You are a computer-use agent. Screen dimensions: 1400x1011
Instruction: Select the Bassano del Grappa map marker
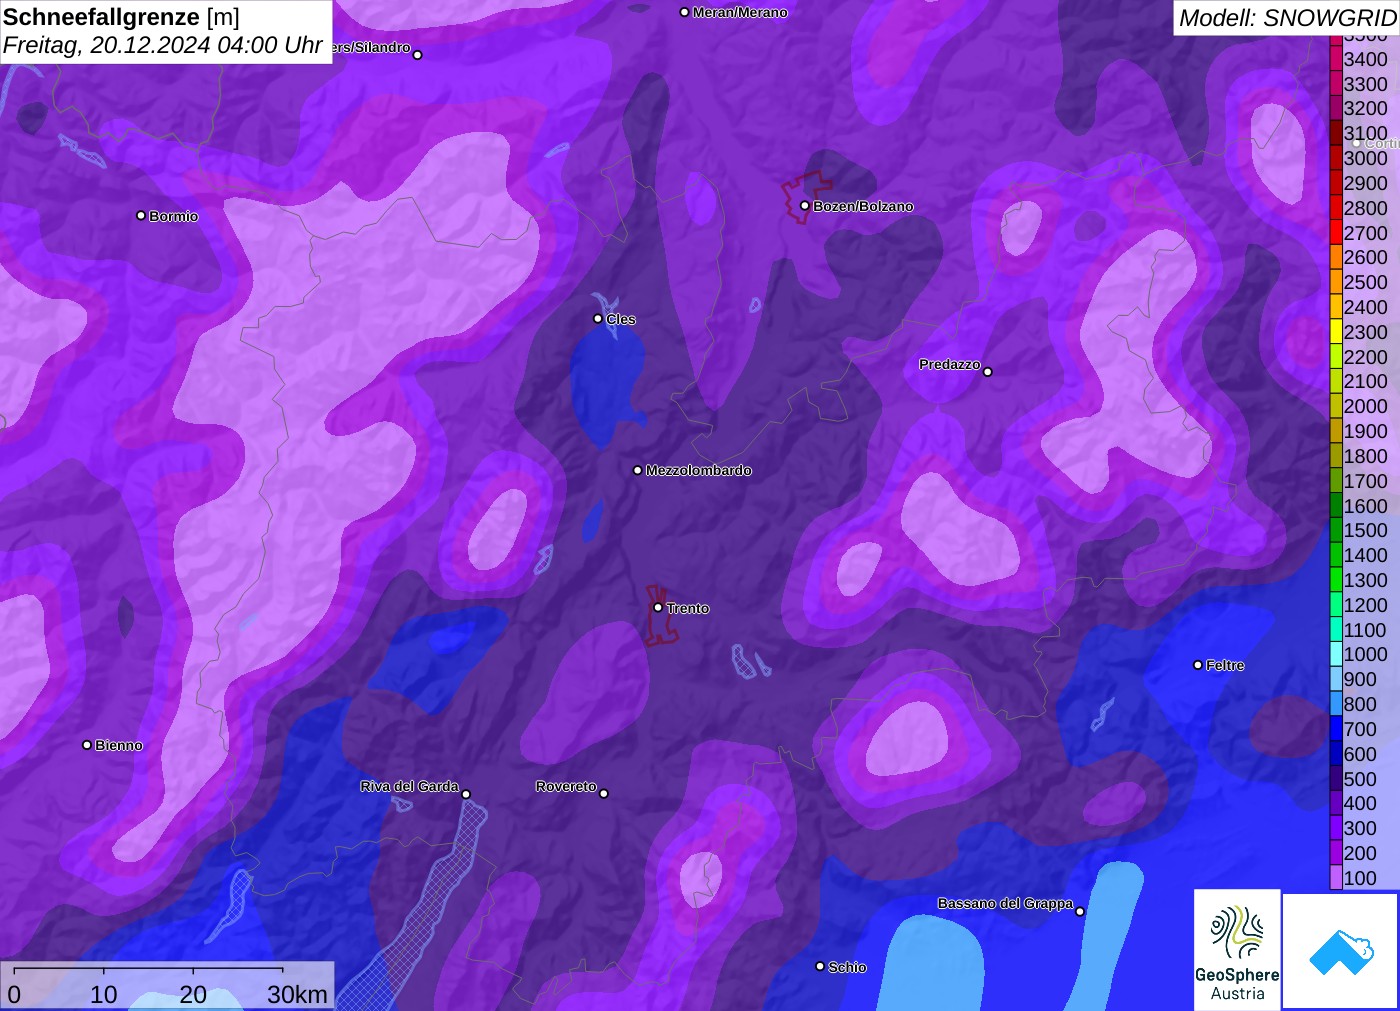pos(1080,912)
